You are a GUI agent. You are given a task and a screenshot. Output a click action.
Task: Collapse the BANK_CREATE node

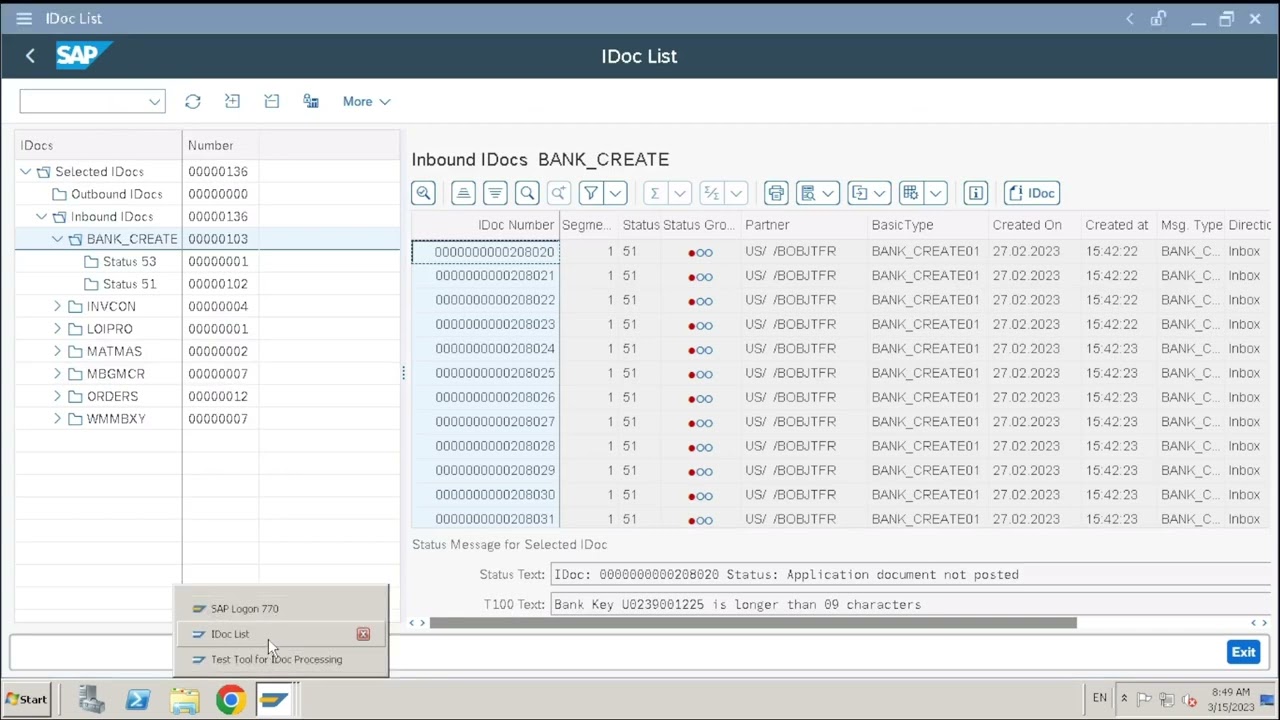tap(57, 239)
